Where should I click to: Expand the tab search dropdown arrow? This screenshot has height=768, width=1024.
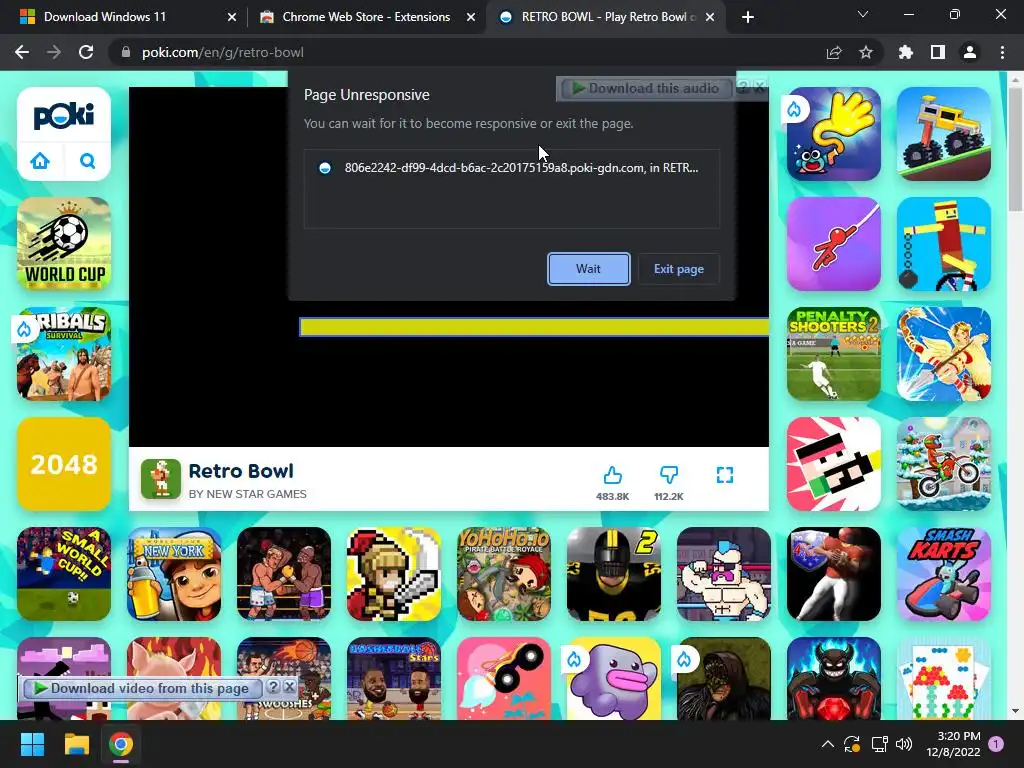point(863,14)
